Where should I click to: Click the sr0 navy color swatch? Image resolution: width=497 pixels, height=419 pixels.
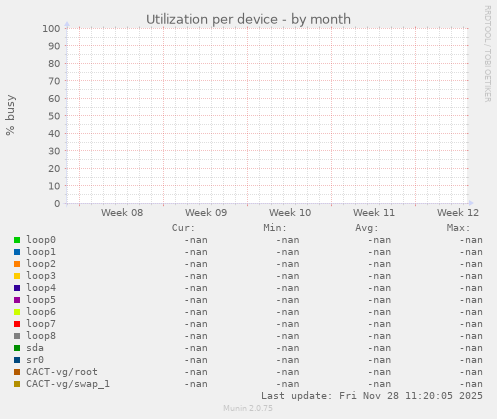tap(17, 360)
